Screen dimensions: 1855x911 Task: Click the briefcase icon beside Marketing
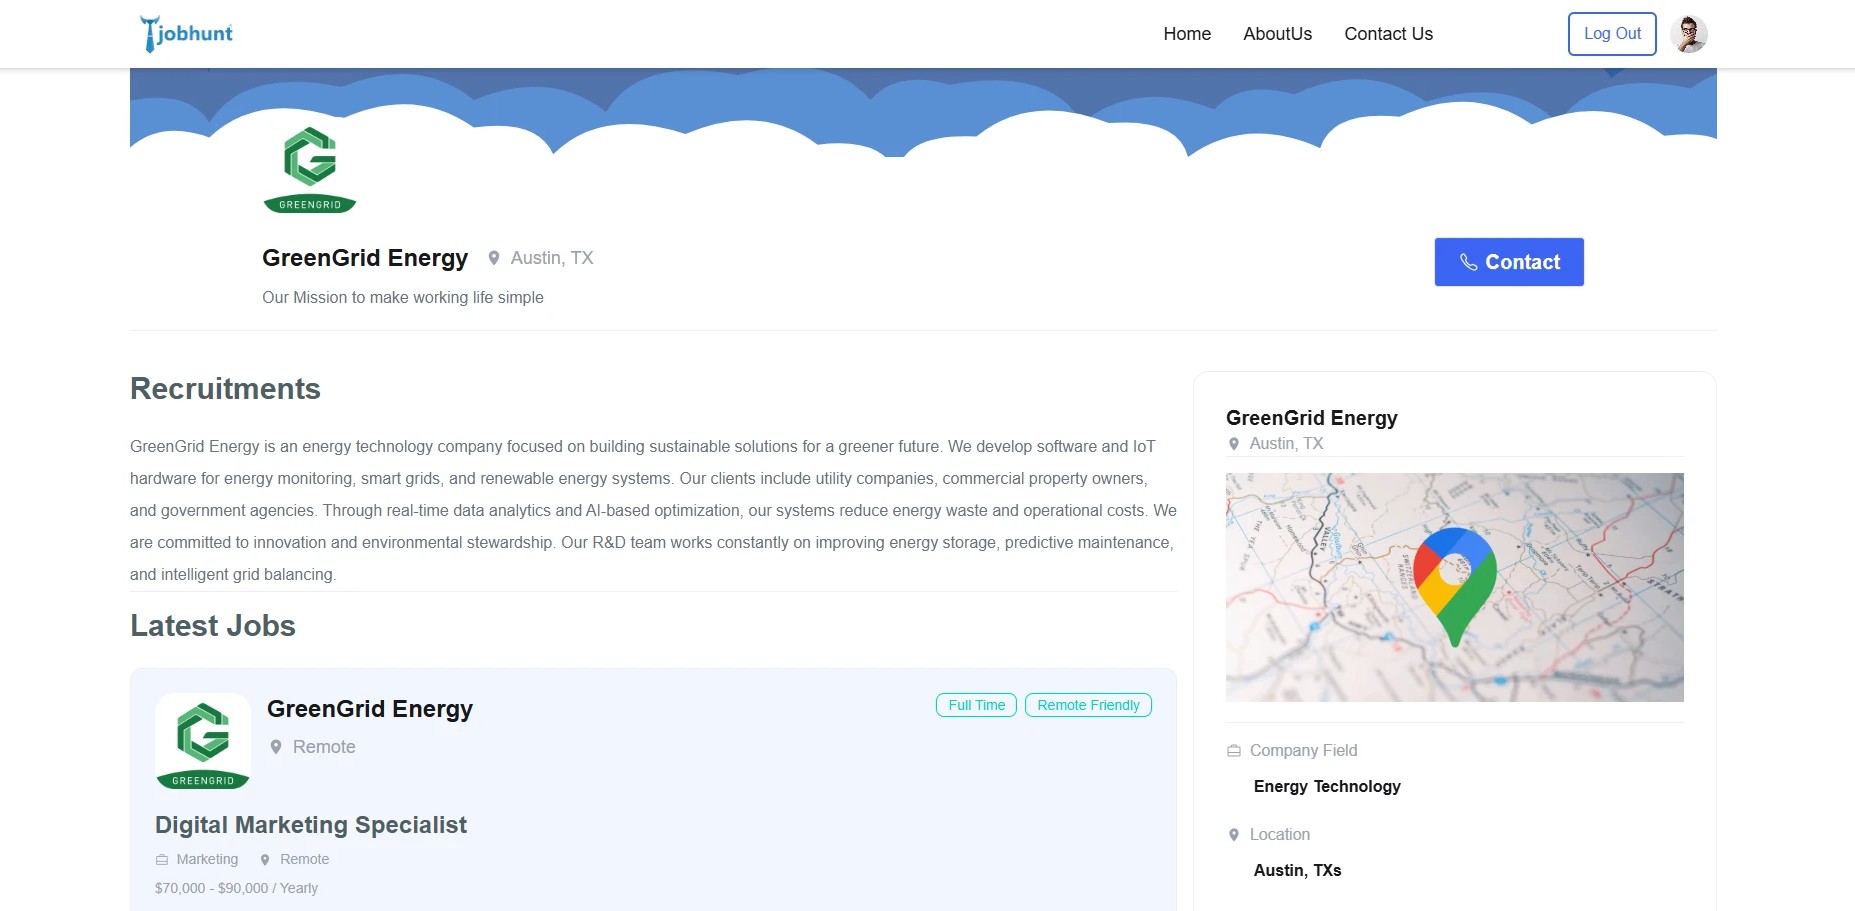pos(162,860)
